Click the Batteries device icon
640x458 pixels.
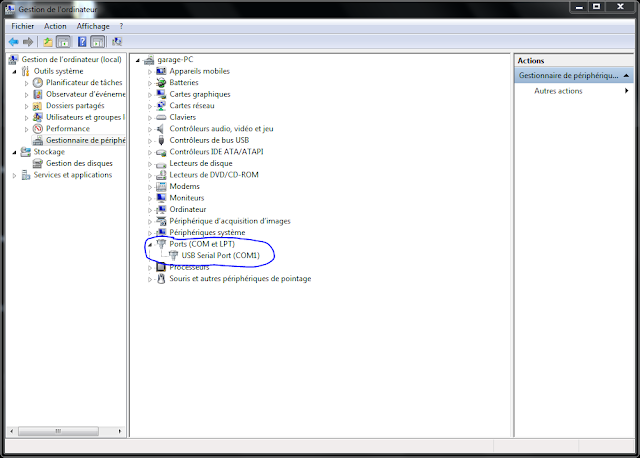click(161, 82)
